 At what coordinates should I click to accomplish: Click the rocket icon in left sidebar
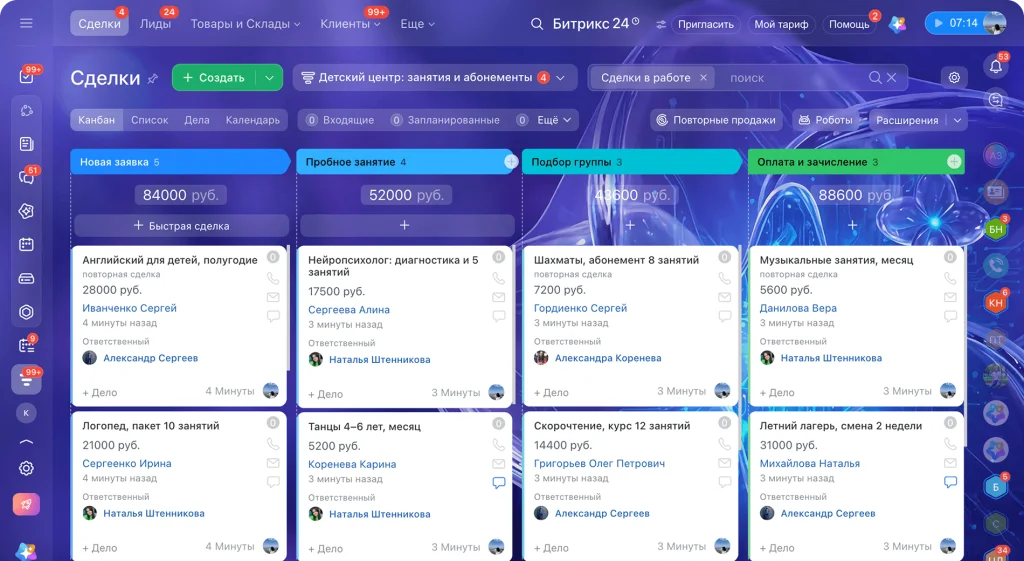click(26, 504)
